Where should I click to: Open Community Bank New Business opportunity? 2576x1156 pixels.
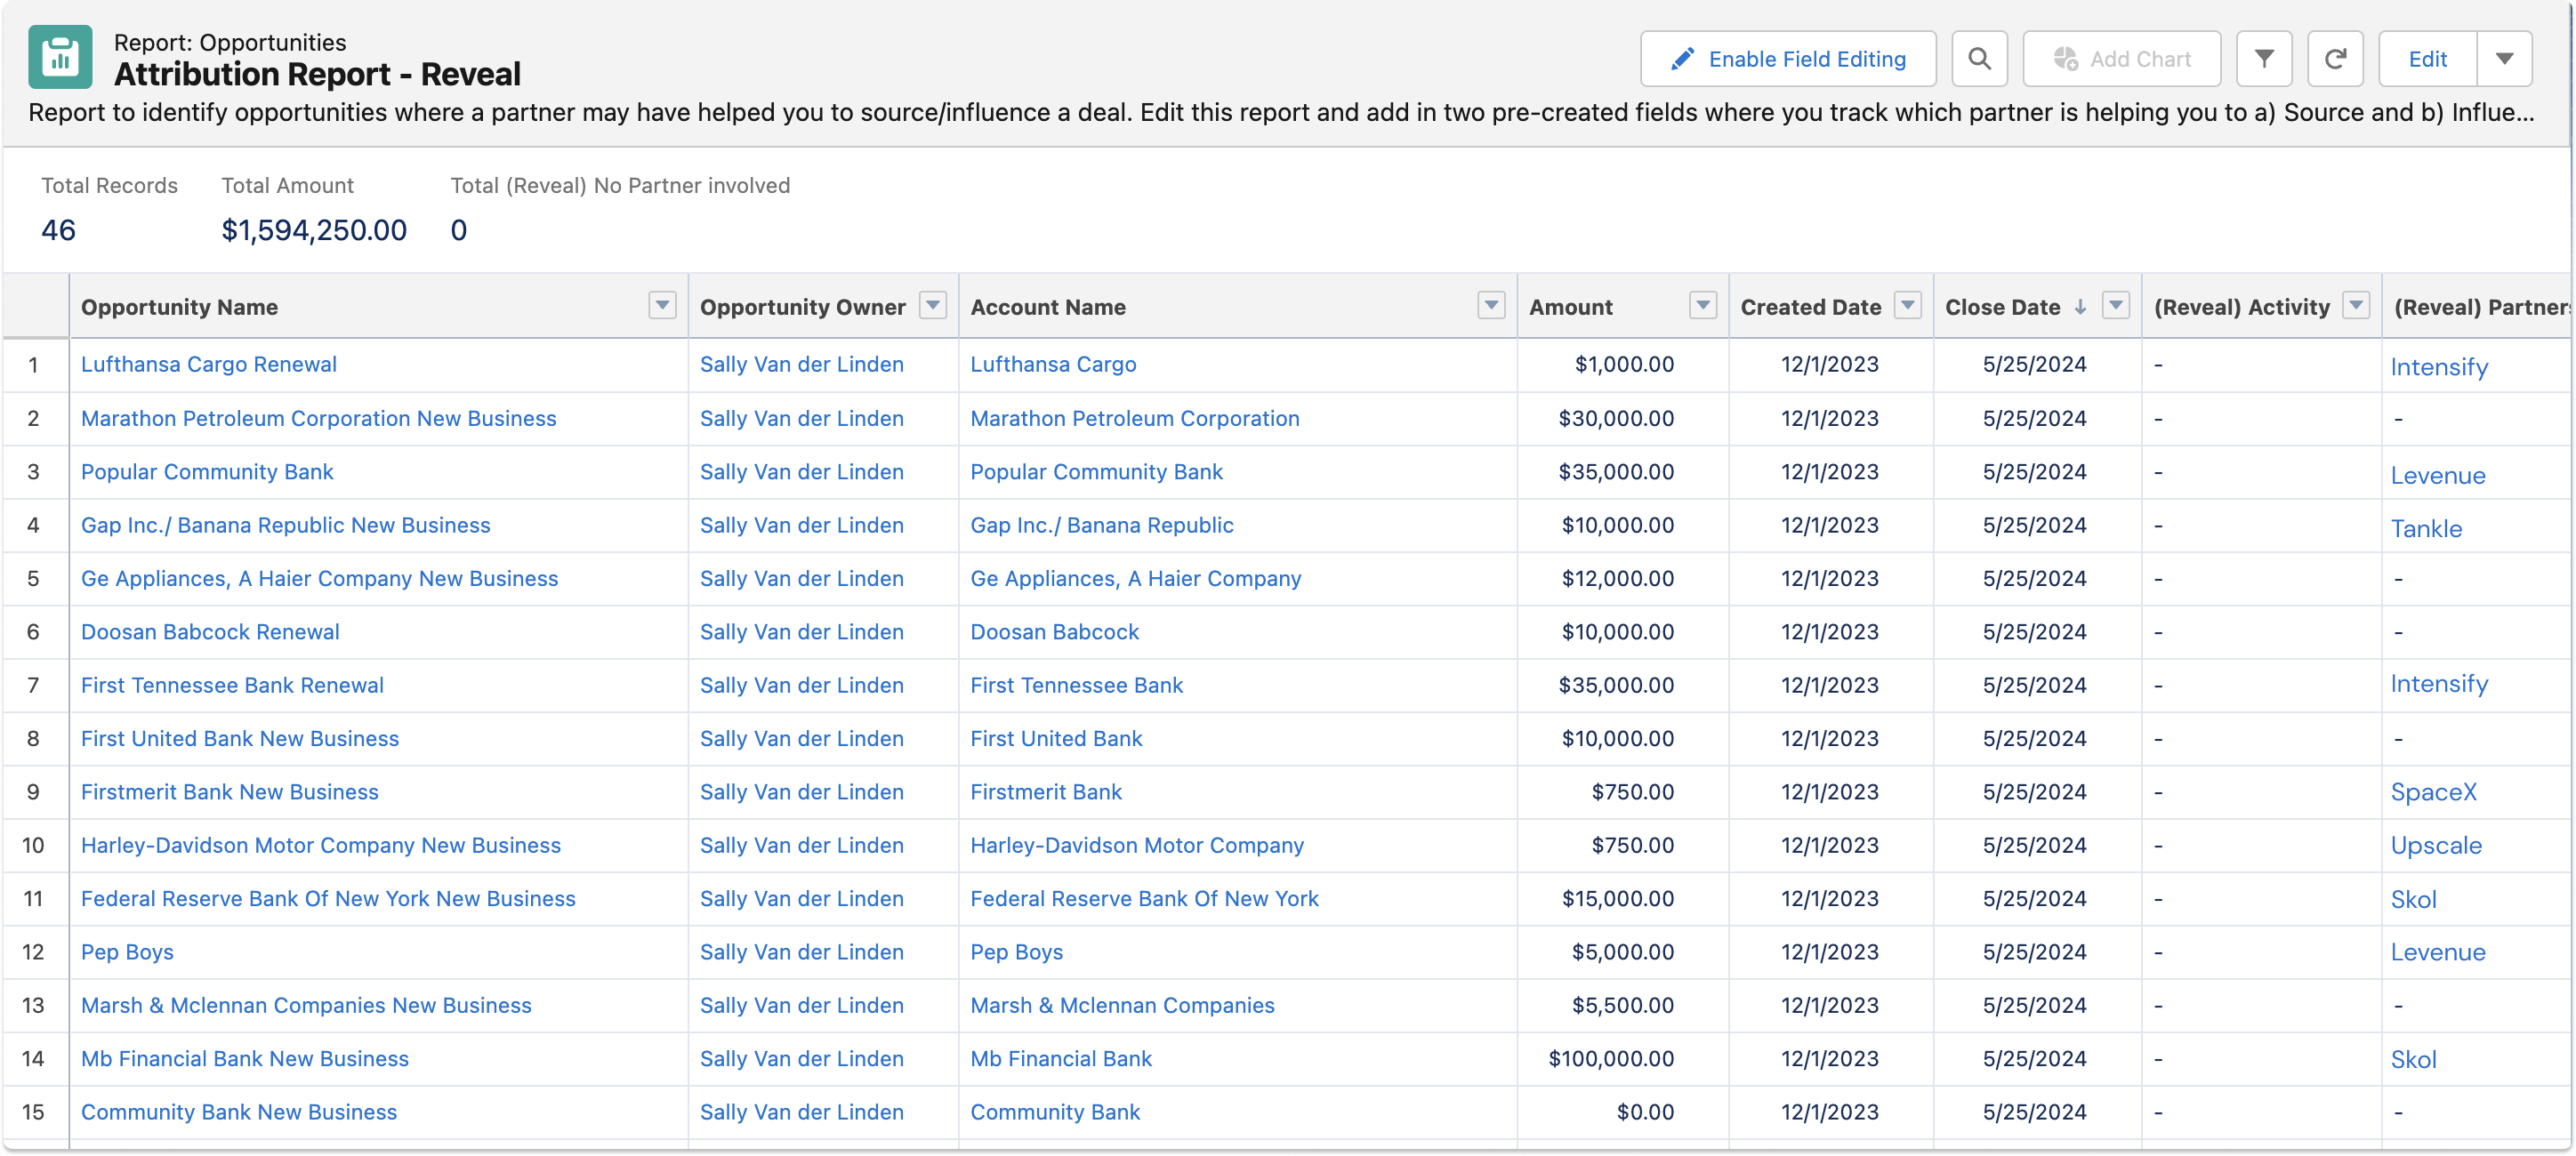(x=239, y=1112)
